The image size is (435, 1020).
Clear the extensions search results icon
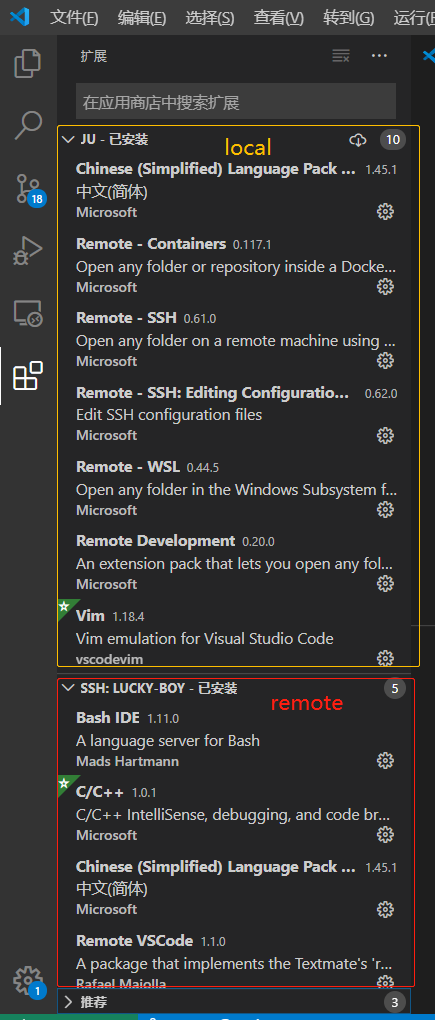(341, 56)
